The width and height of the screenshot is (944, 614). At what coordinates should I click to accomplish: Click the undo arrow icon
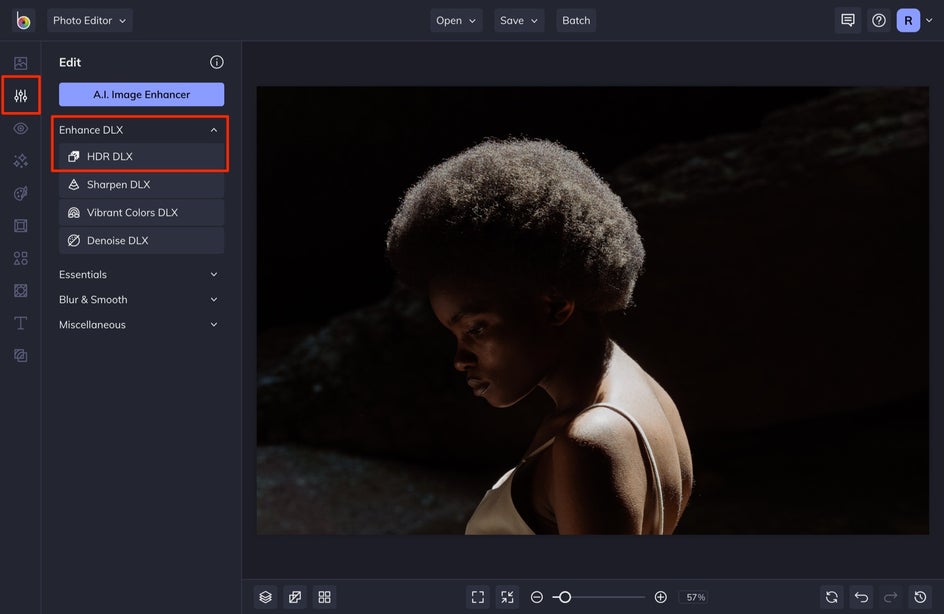[862, 597]
